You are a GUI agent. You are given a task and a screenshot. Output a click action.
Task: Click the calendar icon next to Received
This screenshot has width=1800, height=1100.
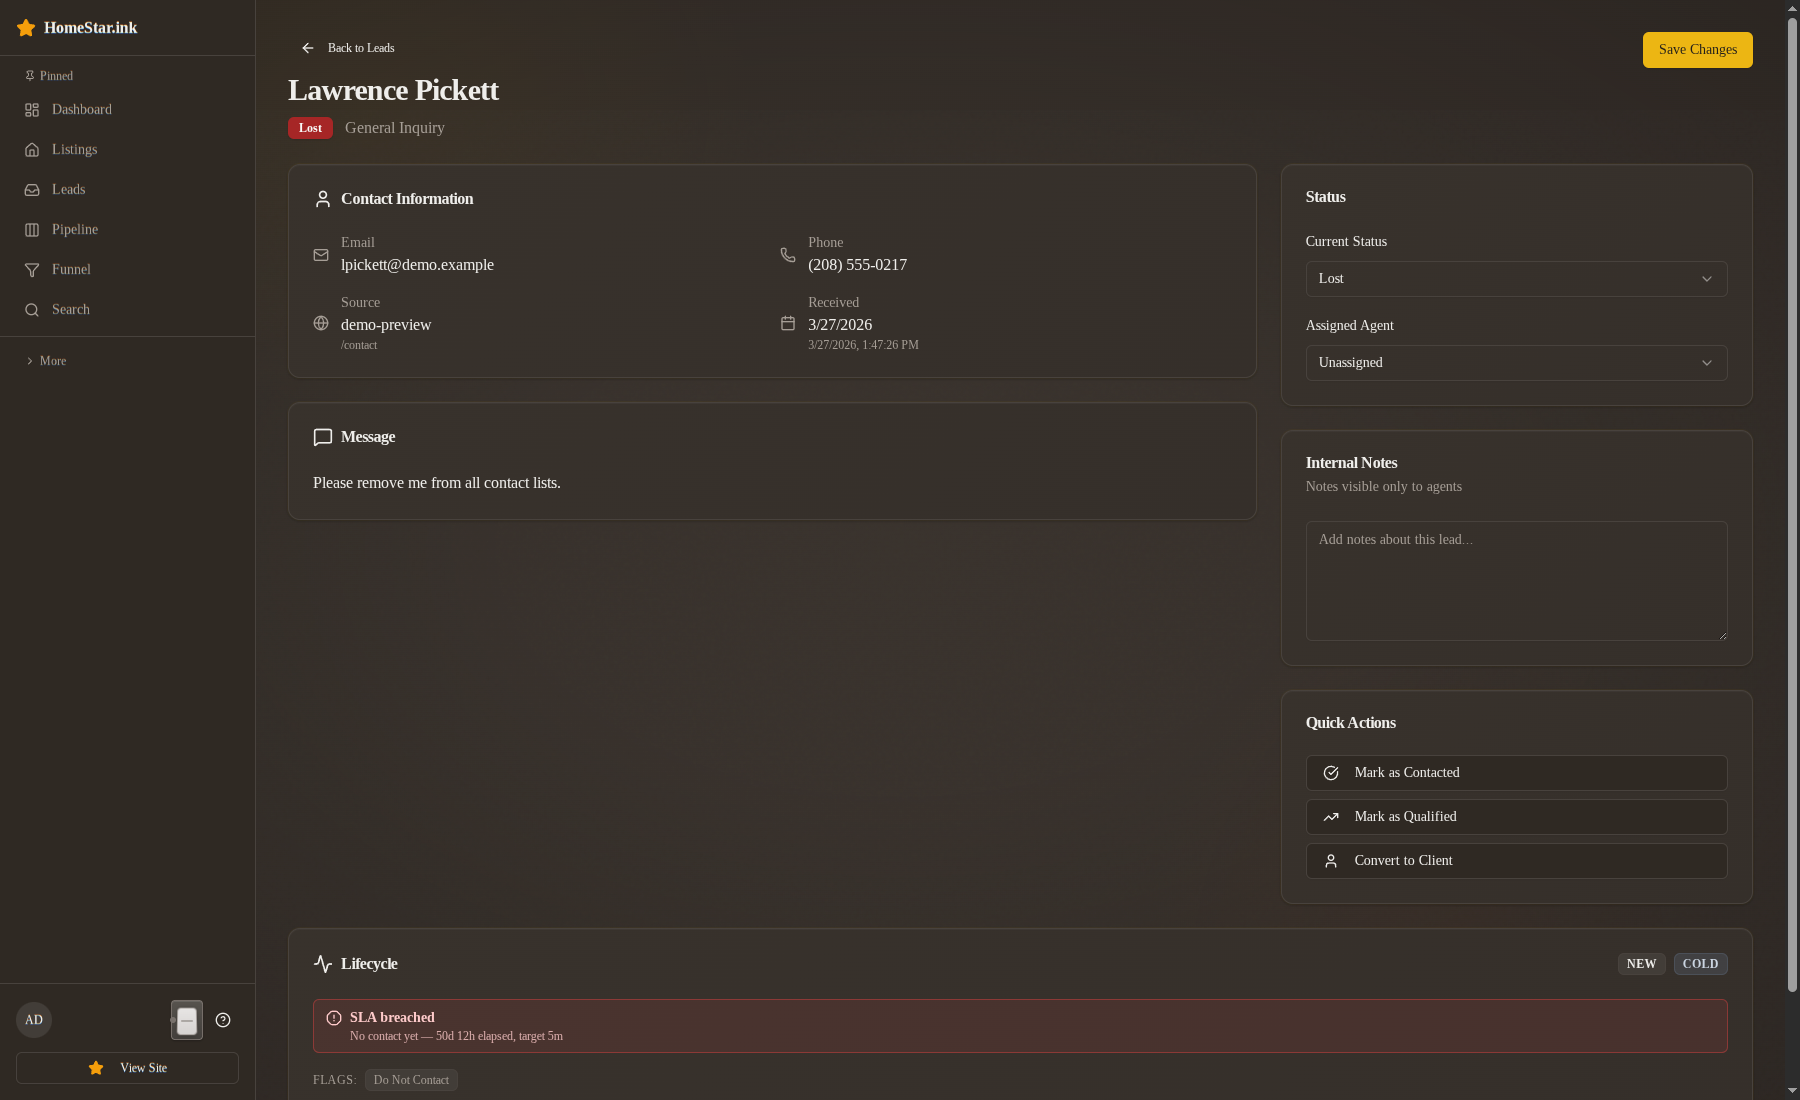[788, 323]
